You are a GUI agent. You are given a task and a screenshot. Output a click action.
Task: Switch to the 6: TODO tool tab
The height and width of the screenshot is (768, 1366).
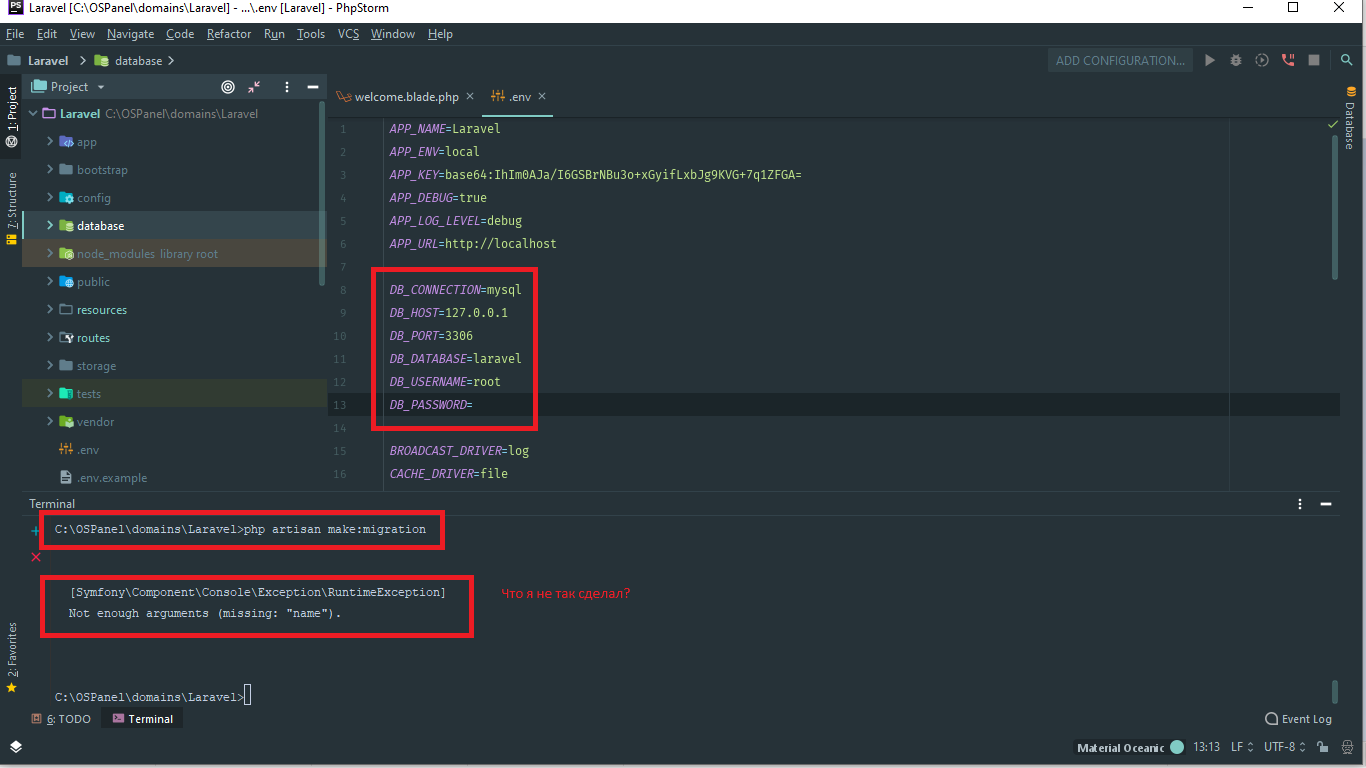coord(61,719)
